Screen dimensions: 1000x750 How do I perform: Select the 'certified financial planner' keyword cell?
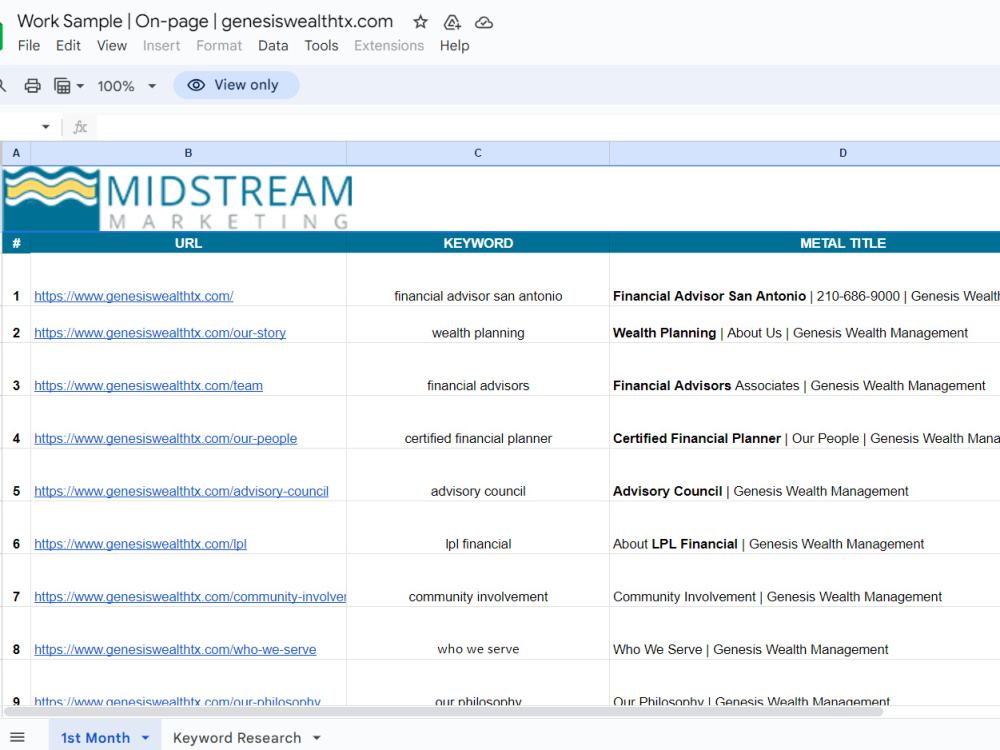pyautogui.click(x=478, y=422)
